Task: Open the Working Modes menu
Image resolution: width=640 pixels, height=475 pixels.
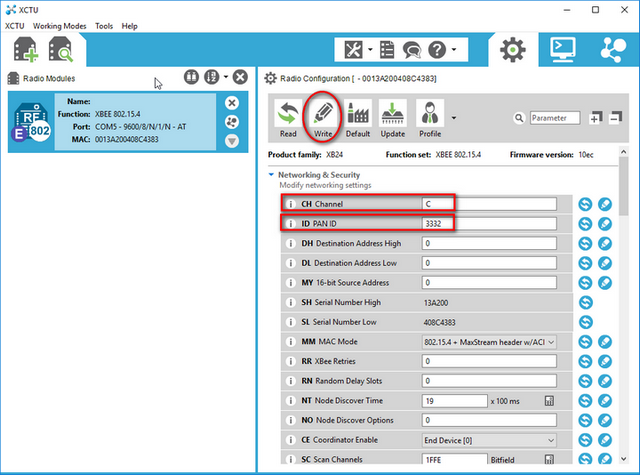Action: coord(60,26)
